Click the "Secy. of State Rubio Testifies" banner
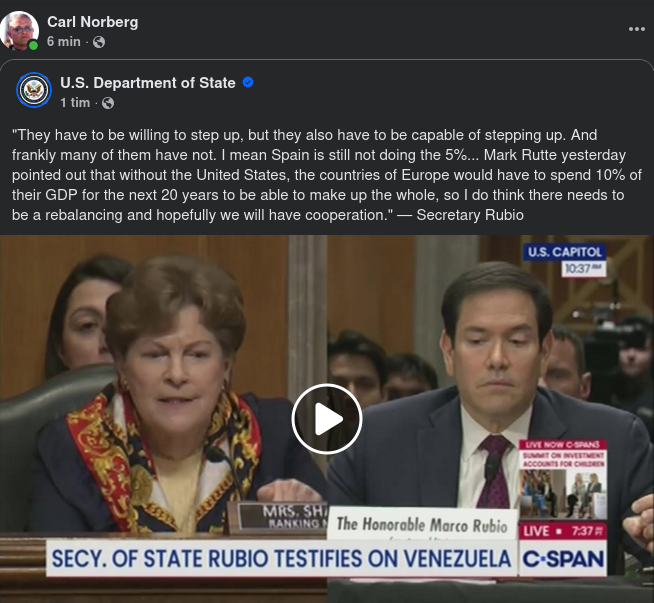The width and height of the screenshot is (654, 603). [281, 558]
